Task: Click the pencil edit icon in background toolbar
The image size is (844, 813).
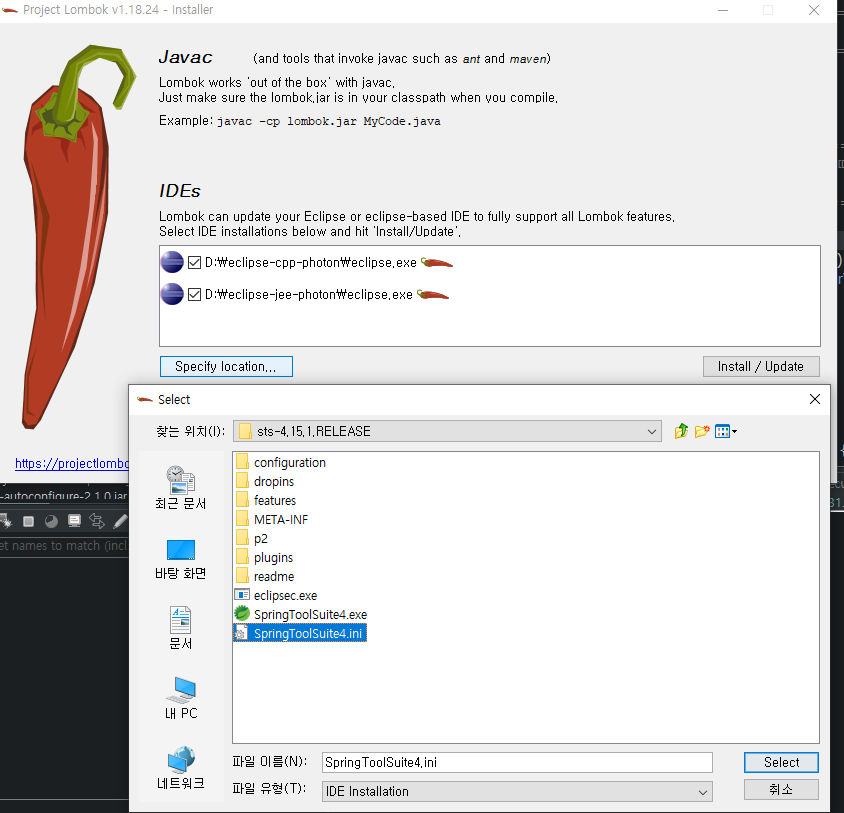Action: 121,521
